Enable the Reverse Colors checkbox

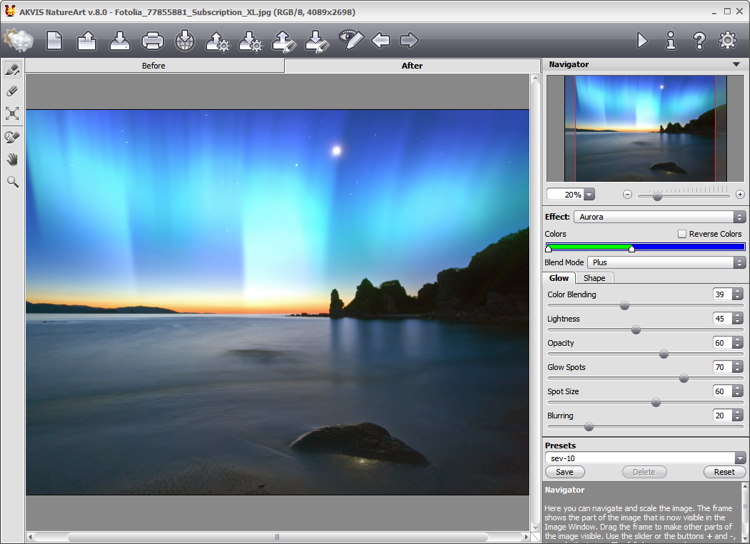point(682,234)
